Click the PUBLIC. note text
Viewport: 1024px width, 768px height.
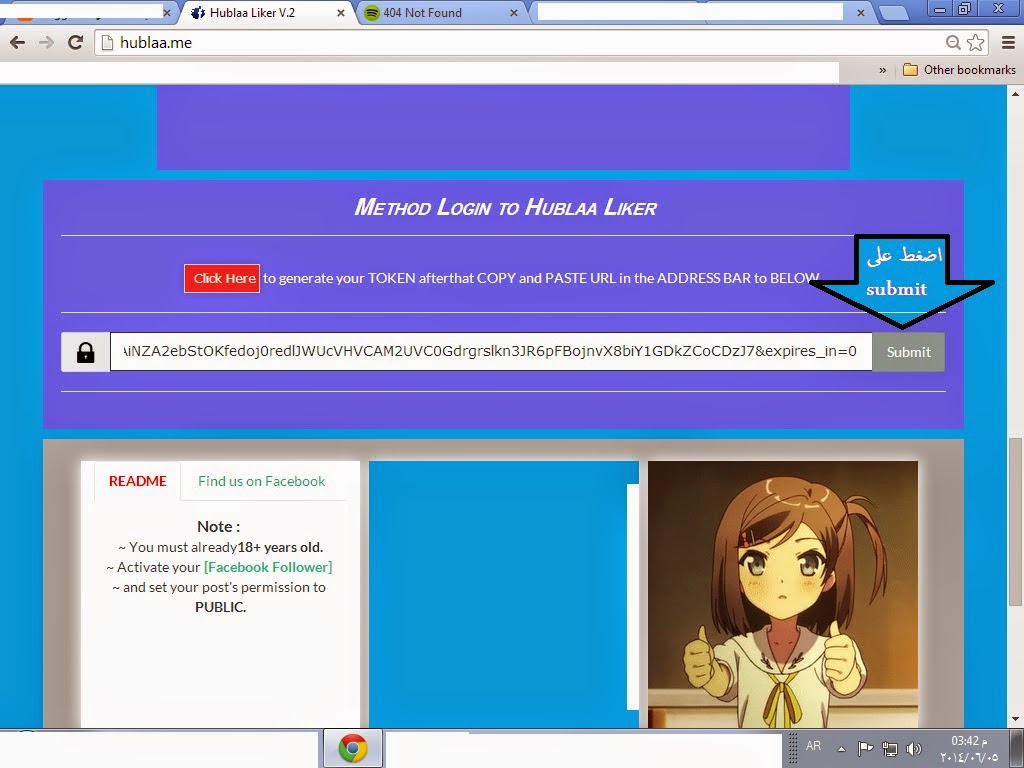[x=221, y=607]
